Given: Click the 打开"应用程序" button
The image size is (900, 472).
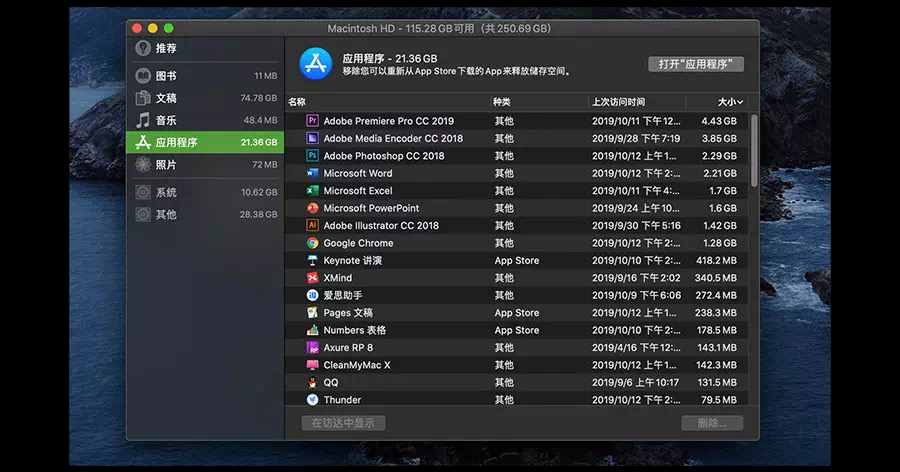Looking at the screenshot, I should 696,64.
